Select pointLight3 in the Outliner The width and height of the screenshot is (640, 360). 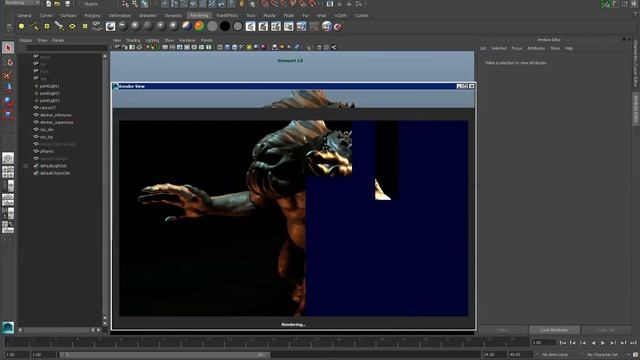49,100
